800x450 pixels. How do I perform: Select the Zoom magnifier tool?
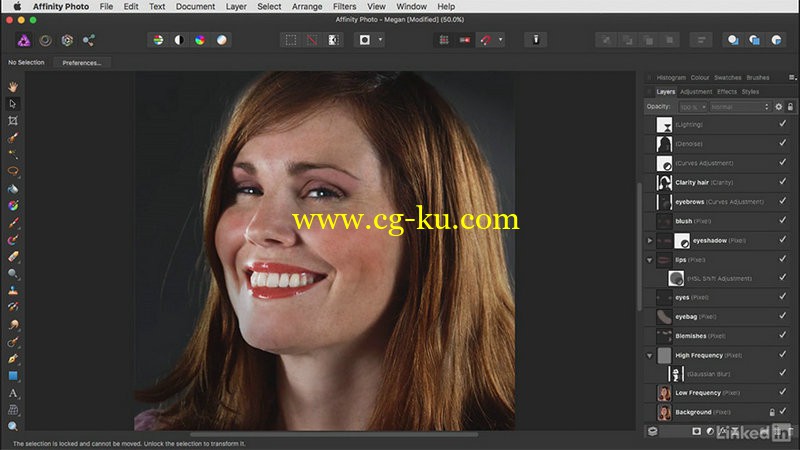tap(13, 427)
